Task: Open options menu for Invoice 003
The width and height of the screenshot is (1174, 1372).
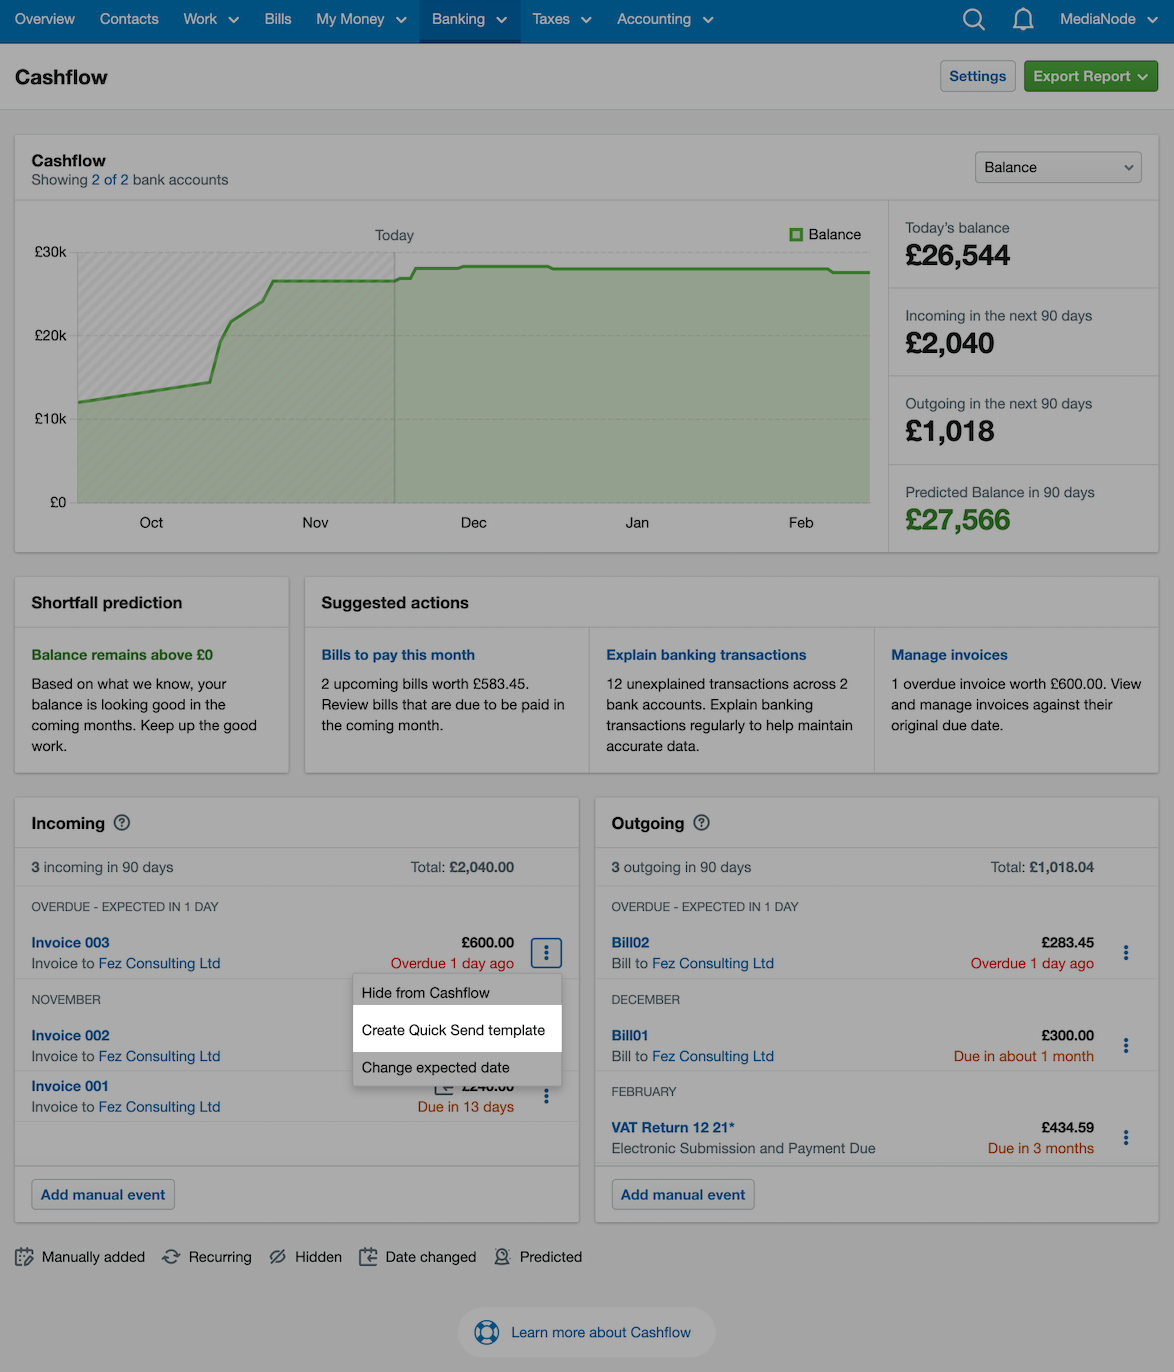Action: click(546, 953)
